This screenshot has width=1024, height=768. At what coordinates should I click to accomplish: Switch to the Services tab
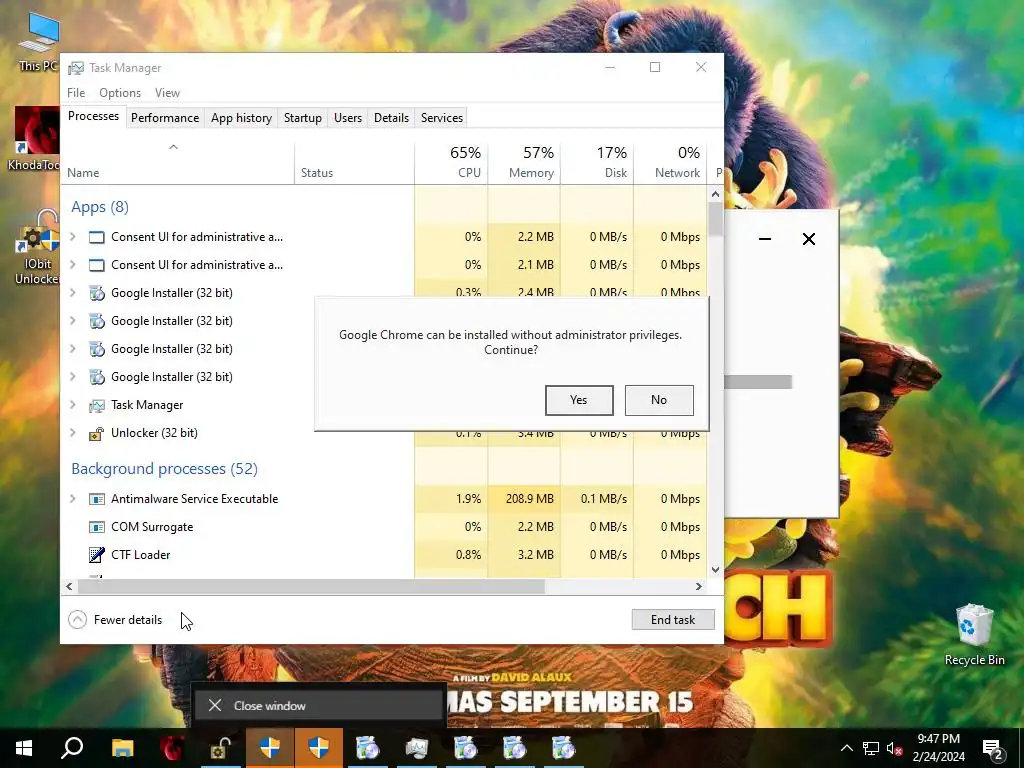point(441,118)
